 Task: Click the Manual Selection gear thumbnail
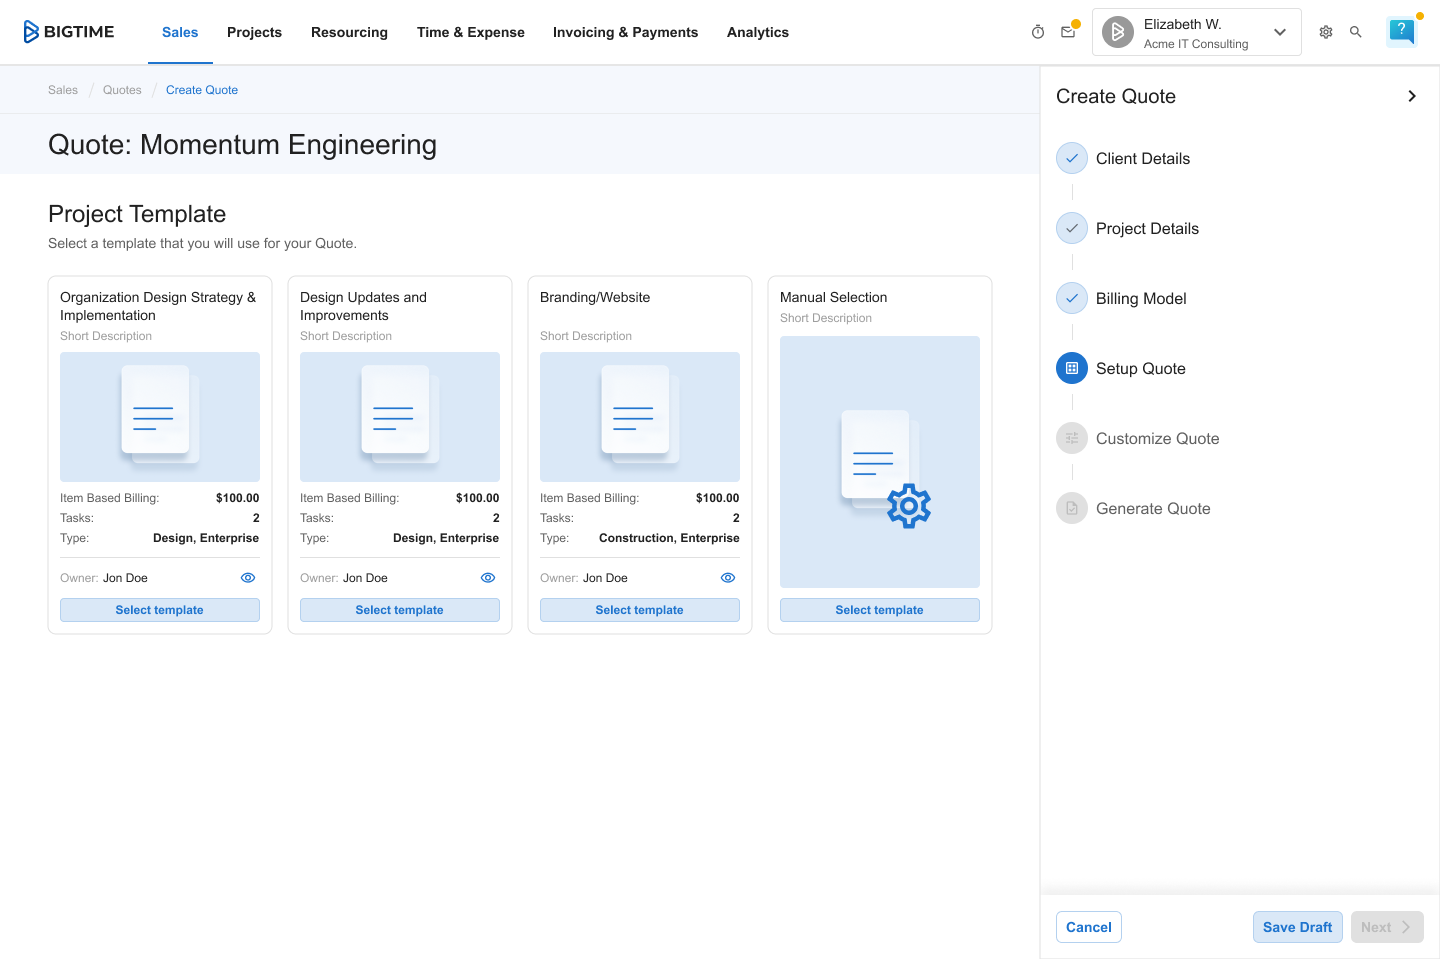pyautogui.click(x=880, y=462)
